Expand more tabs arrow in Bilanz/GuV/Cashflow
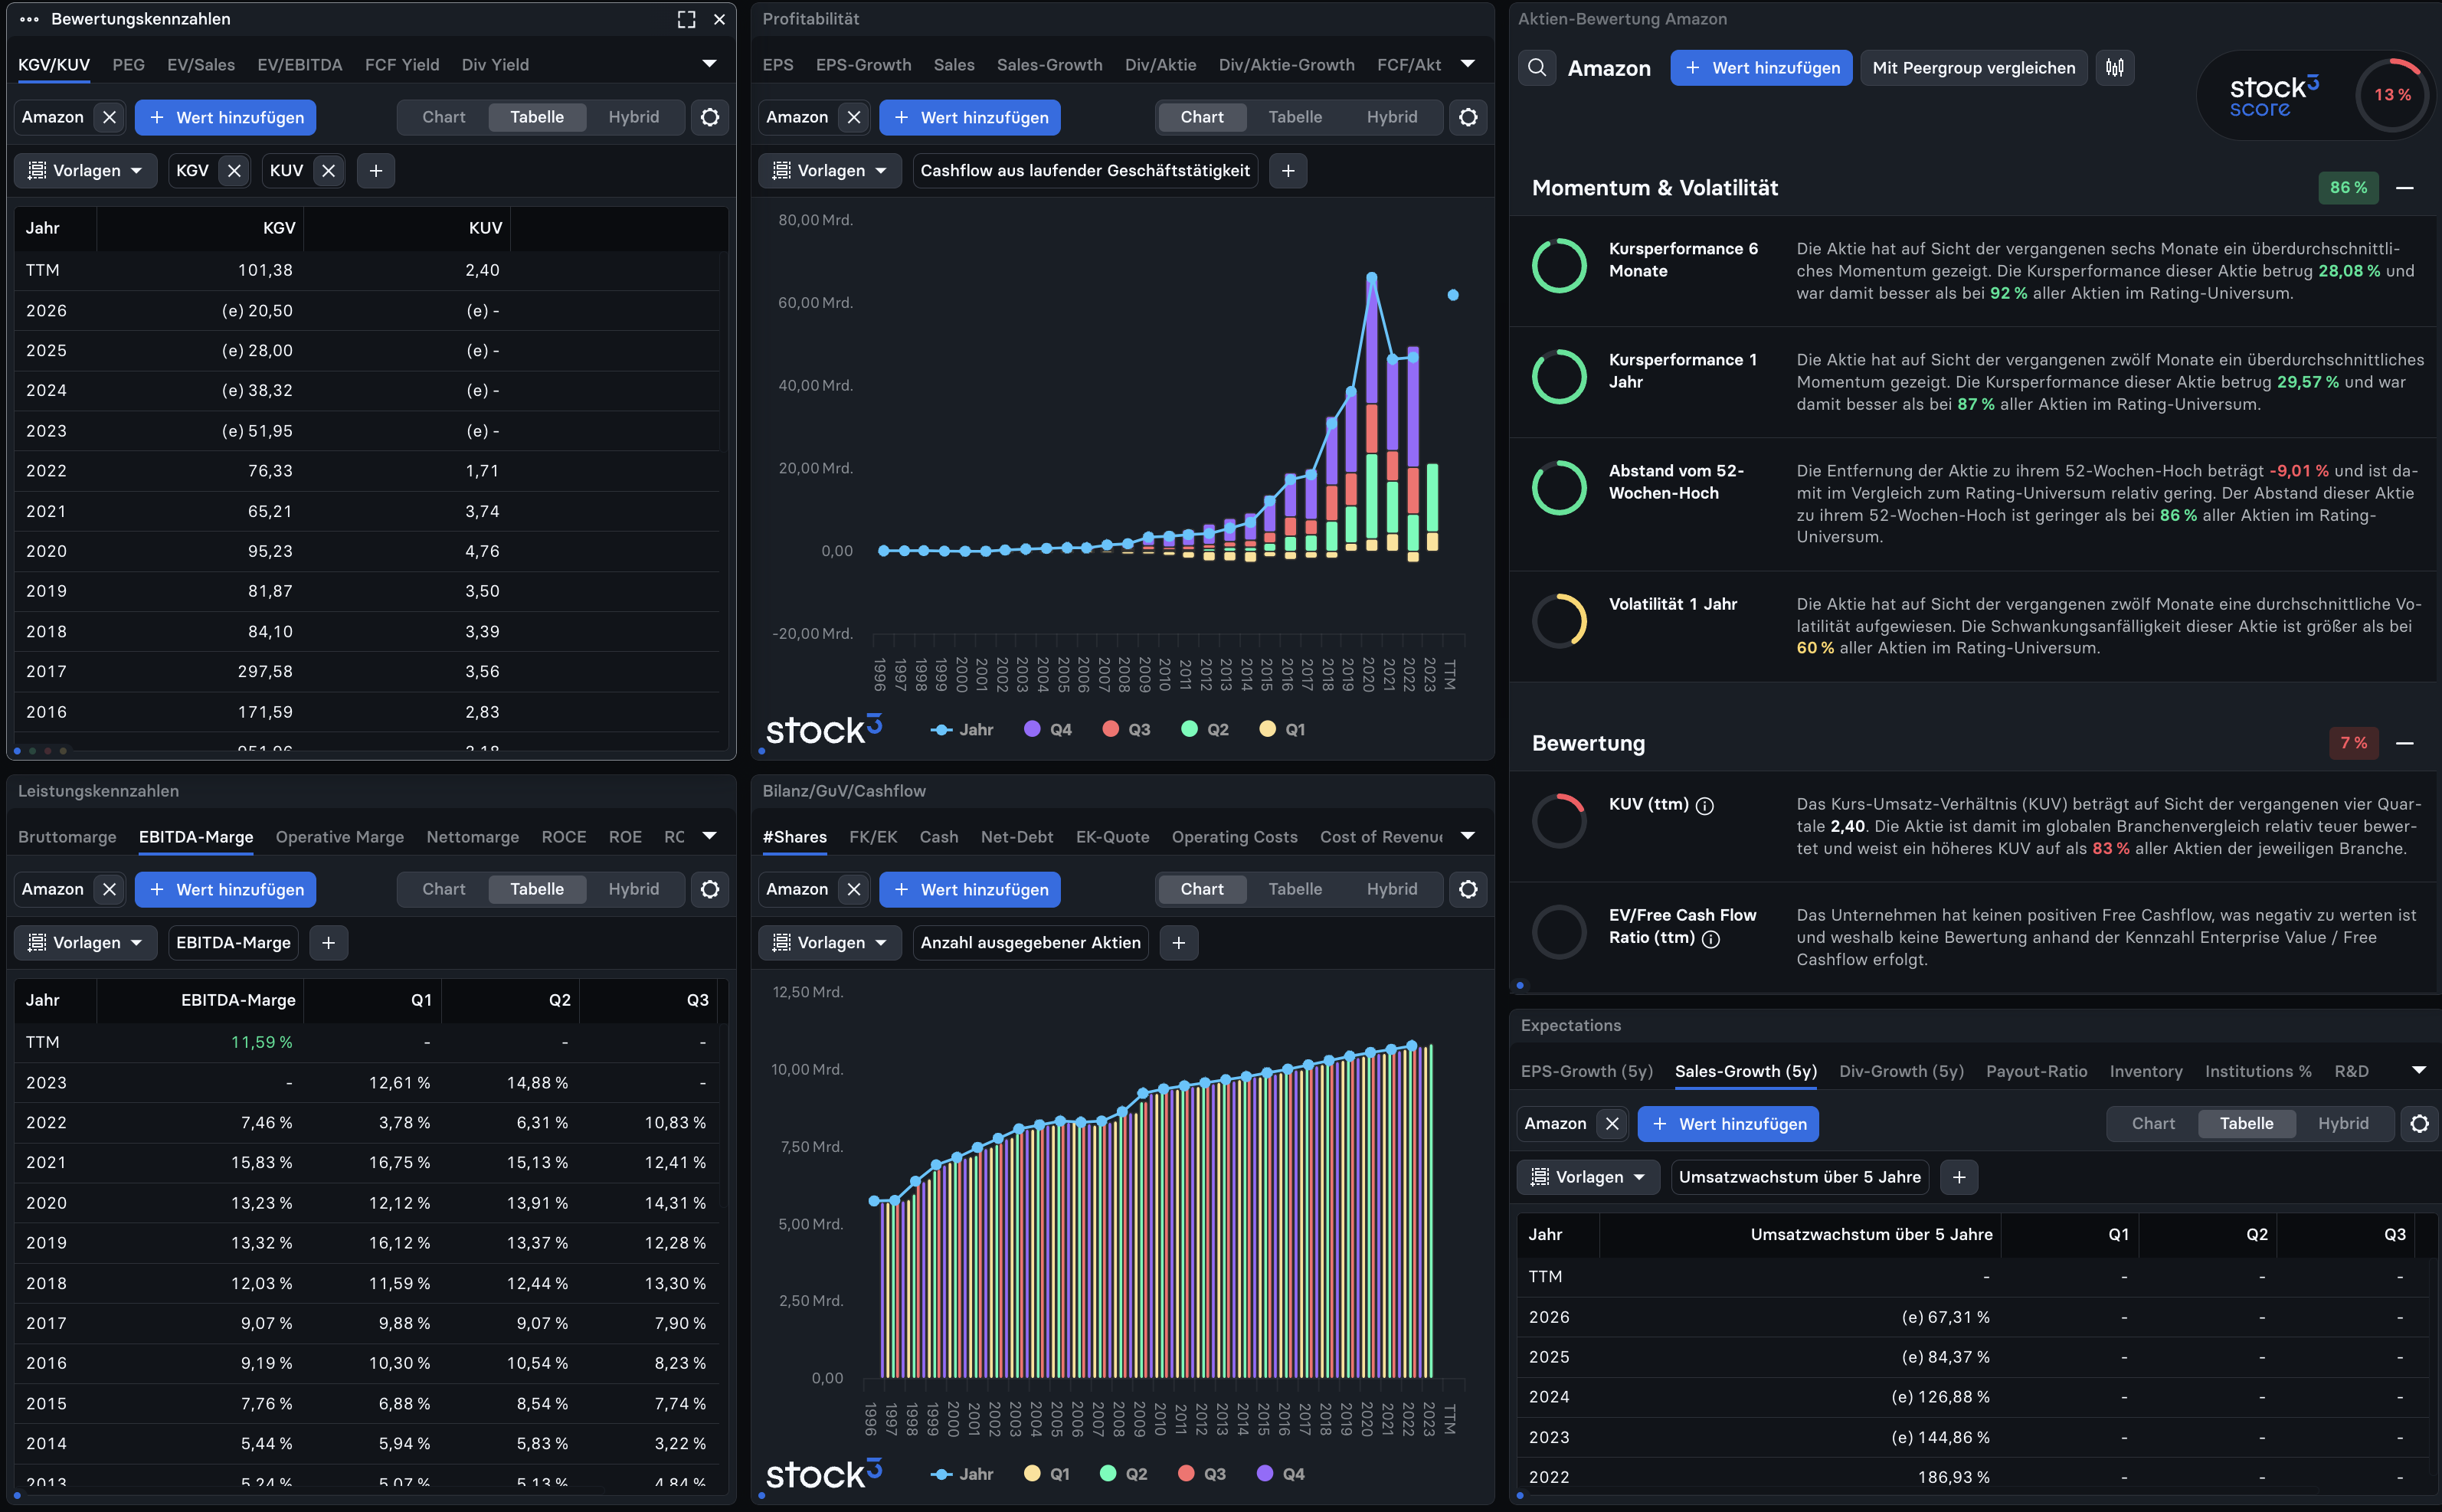Image resolution: width=2442 pixels, height=1512 pixels. (x=1467, y=836)
